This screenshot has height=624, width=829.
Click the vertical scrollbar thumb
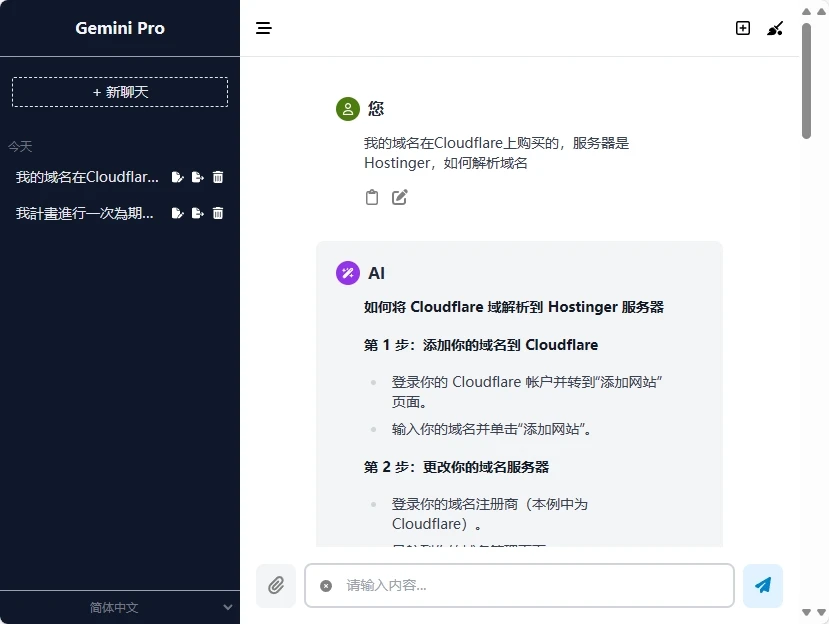806,80
